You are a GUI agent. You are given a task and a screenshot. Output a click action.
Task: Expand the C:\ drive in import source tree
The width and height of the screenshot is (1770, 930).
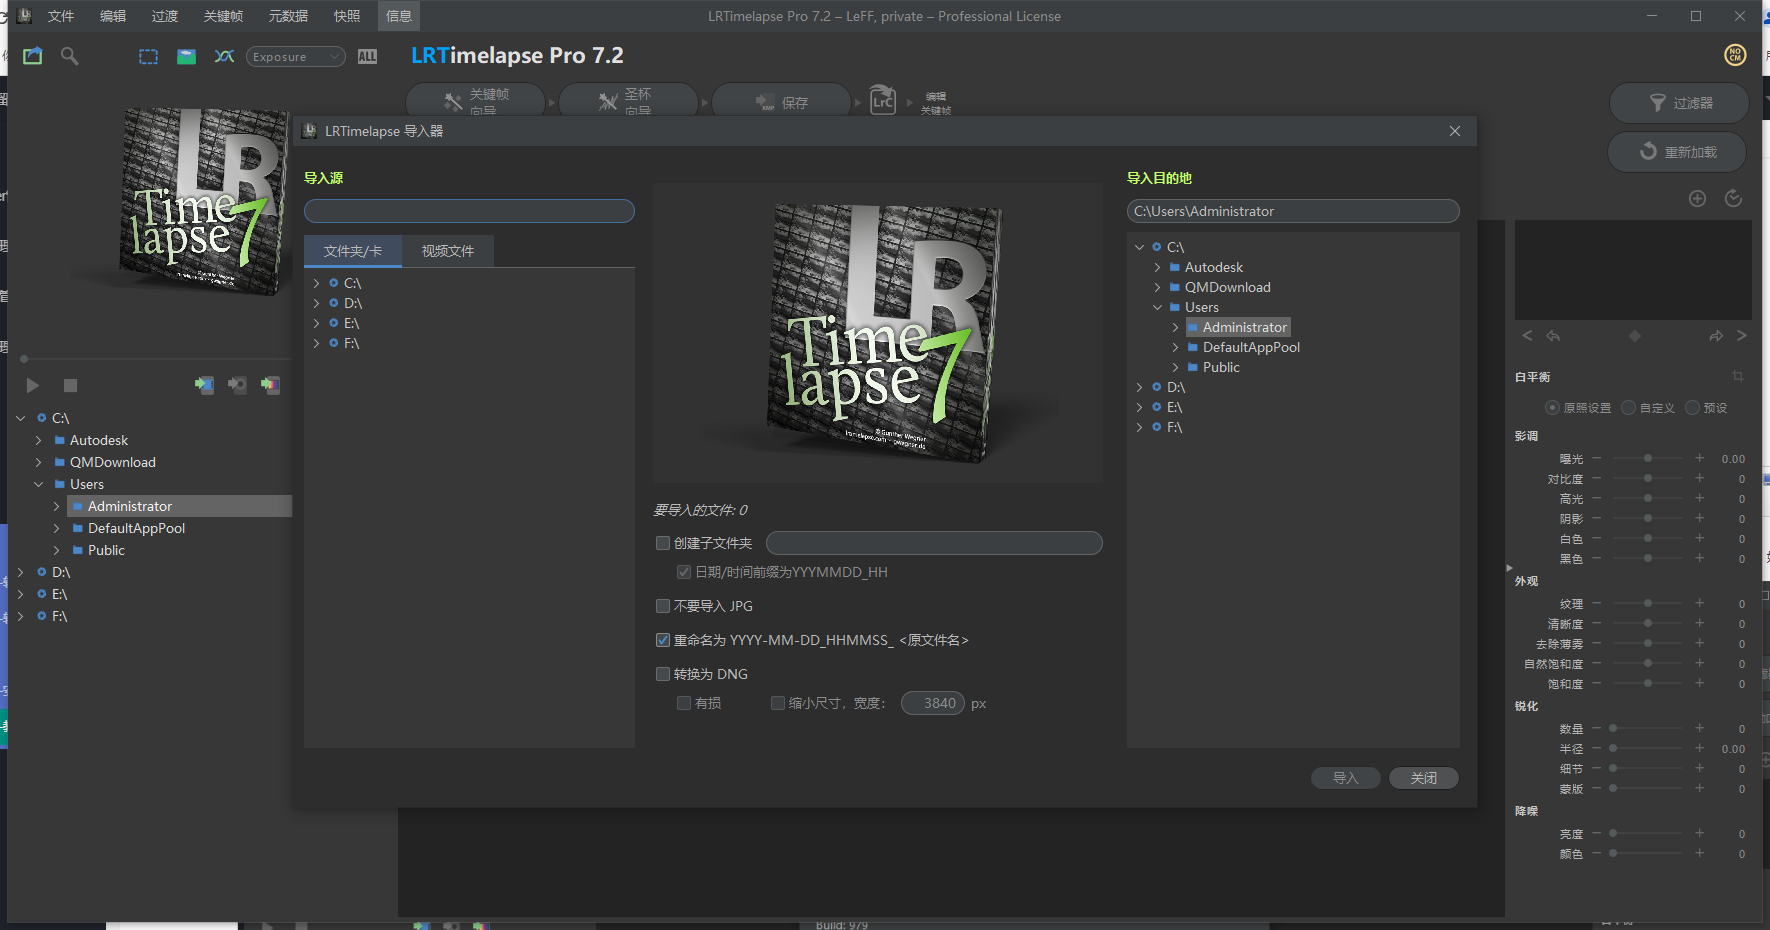click(x=317, y=283)
